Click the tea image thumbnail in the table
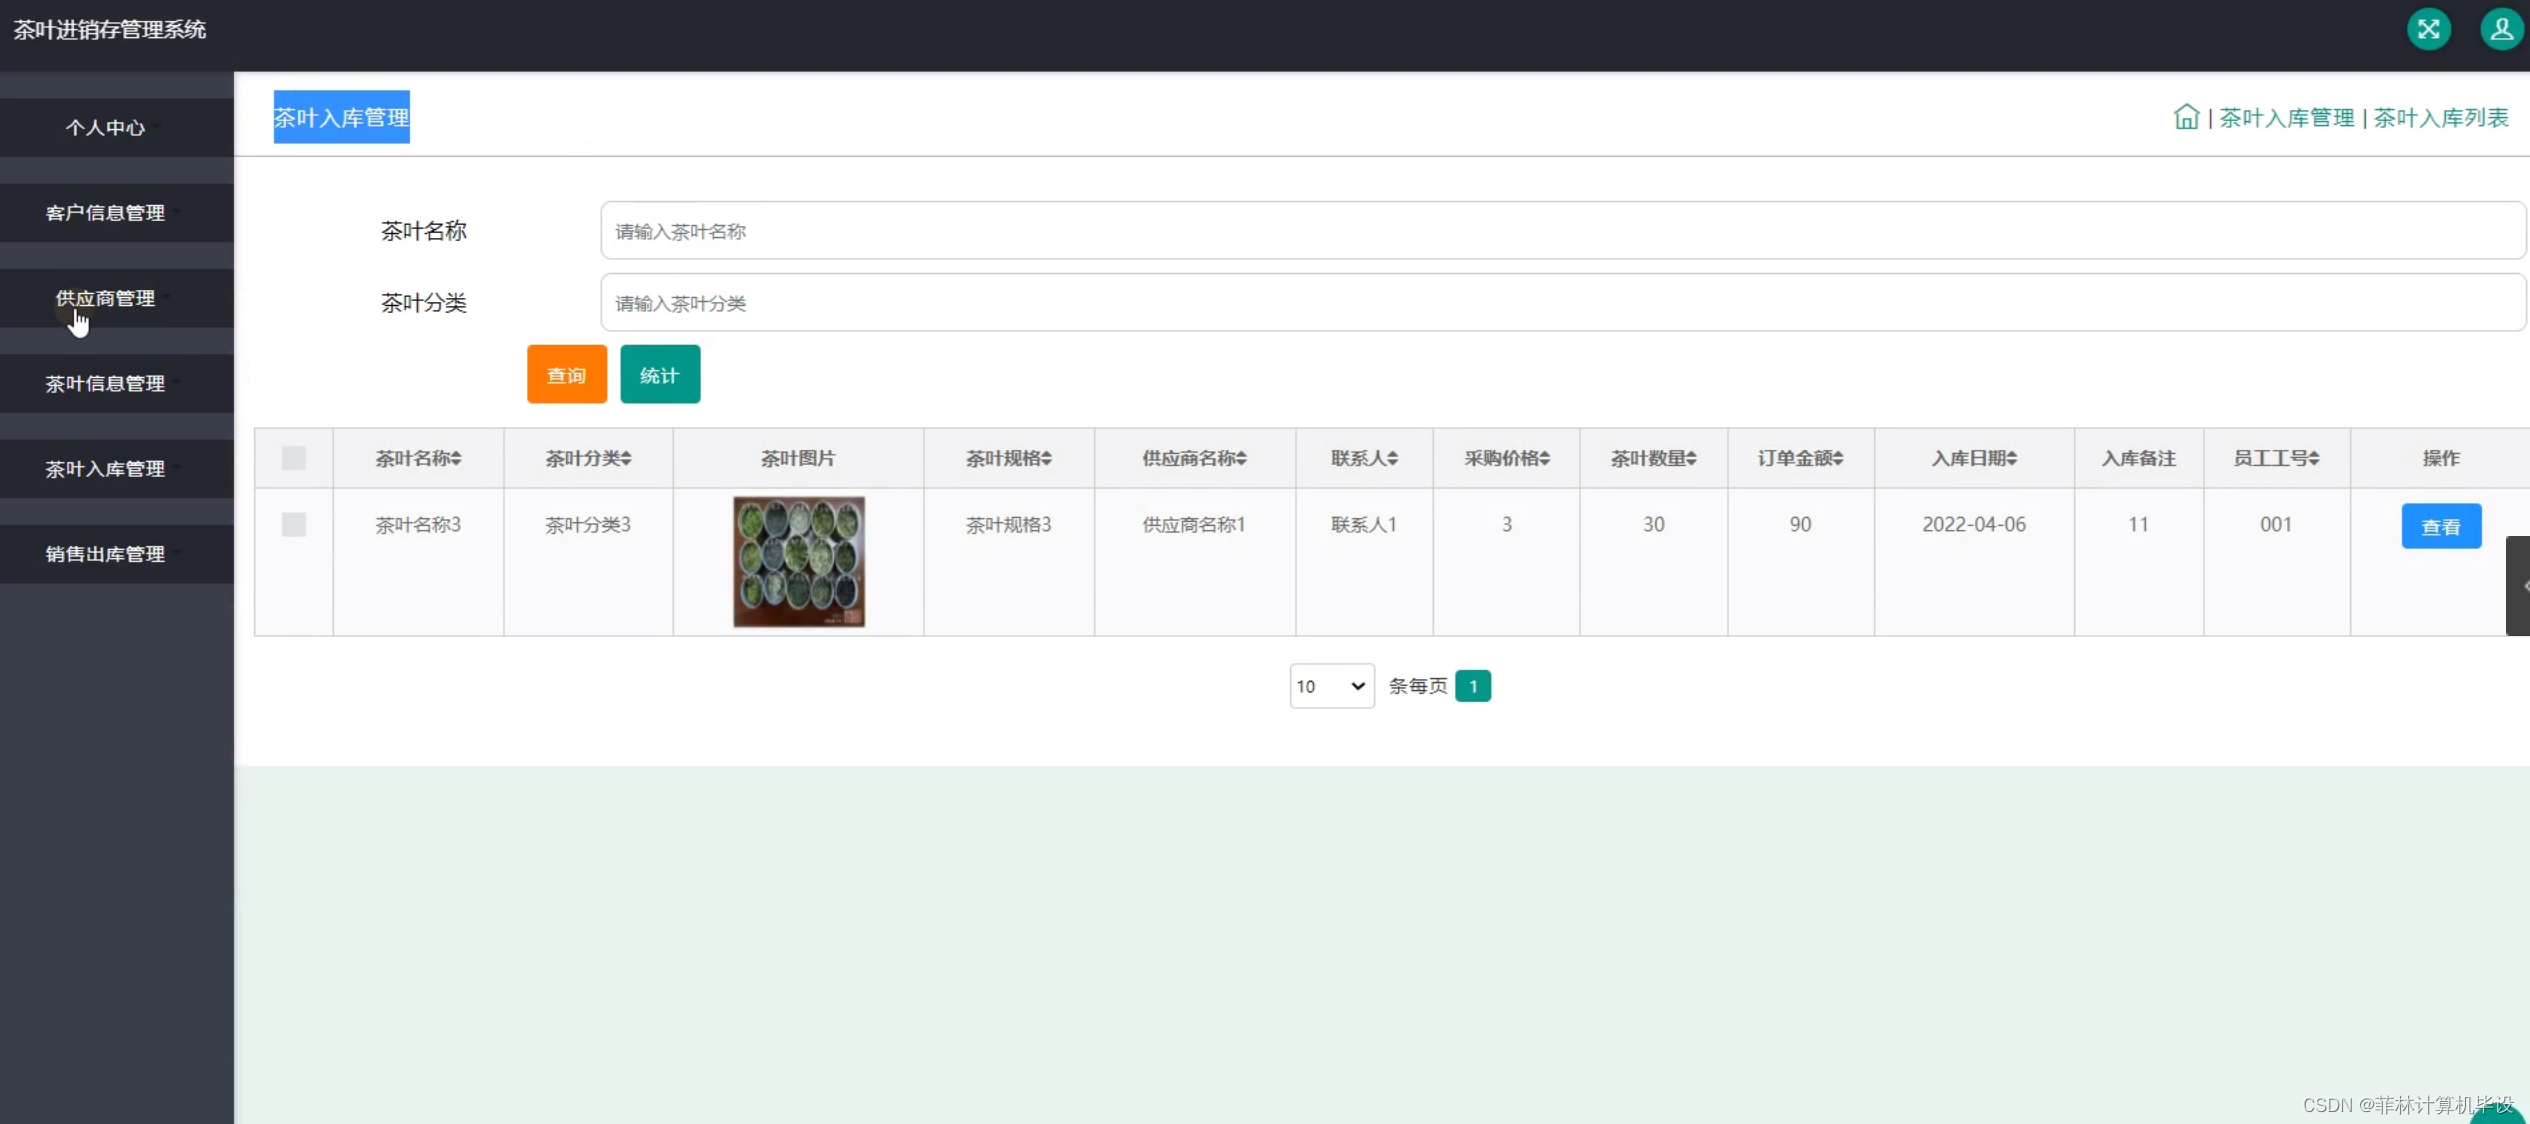 tap(797, 563)
